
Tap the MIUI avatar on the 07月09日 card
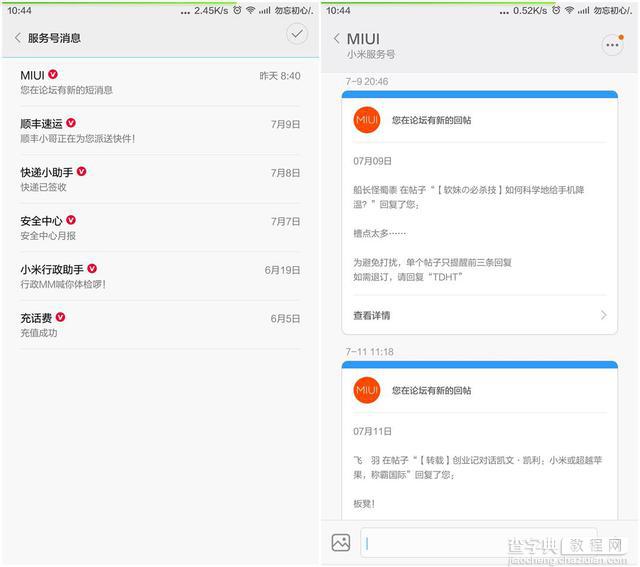click(x=367, y=120)
